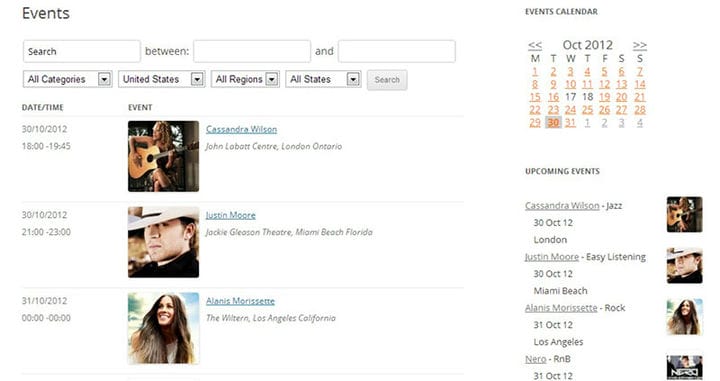Go to previous month with << arrow
This screenshot has width=720, height=381.
click(535, 45)
